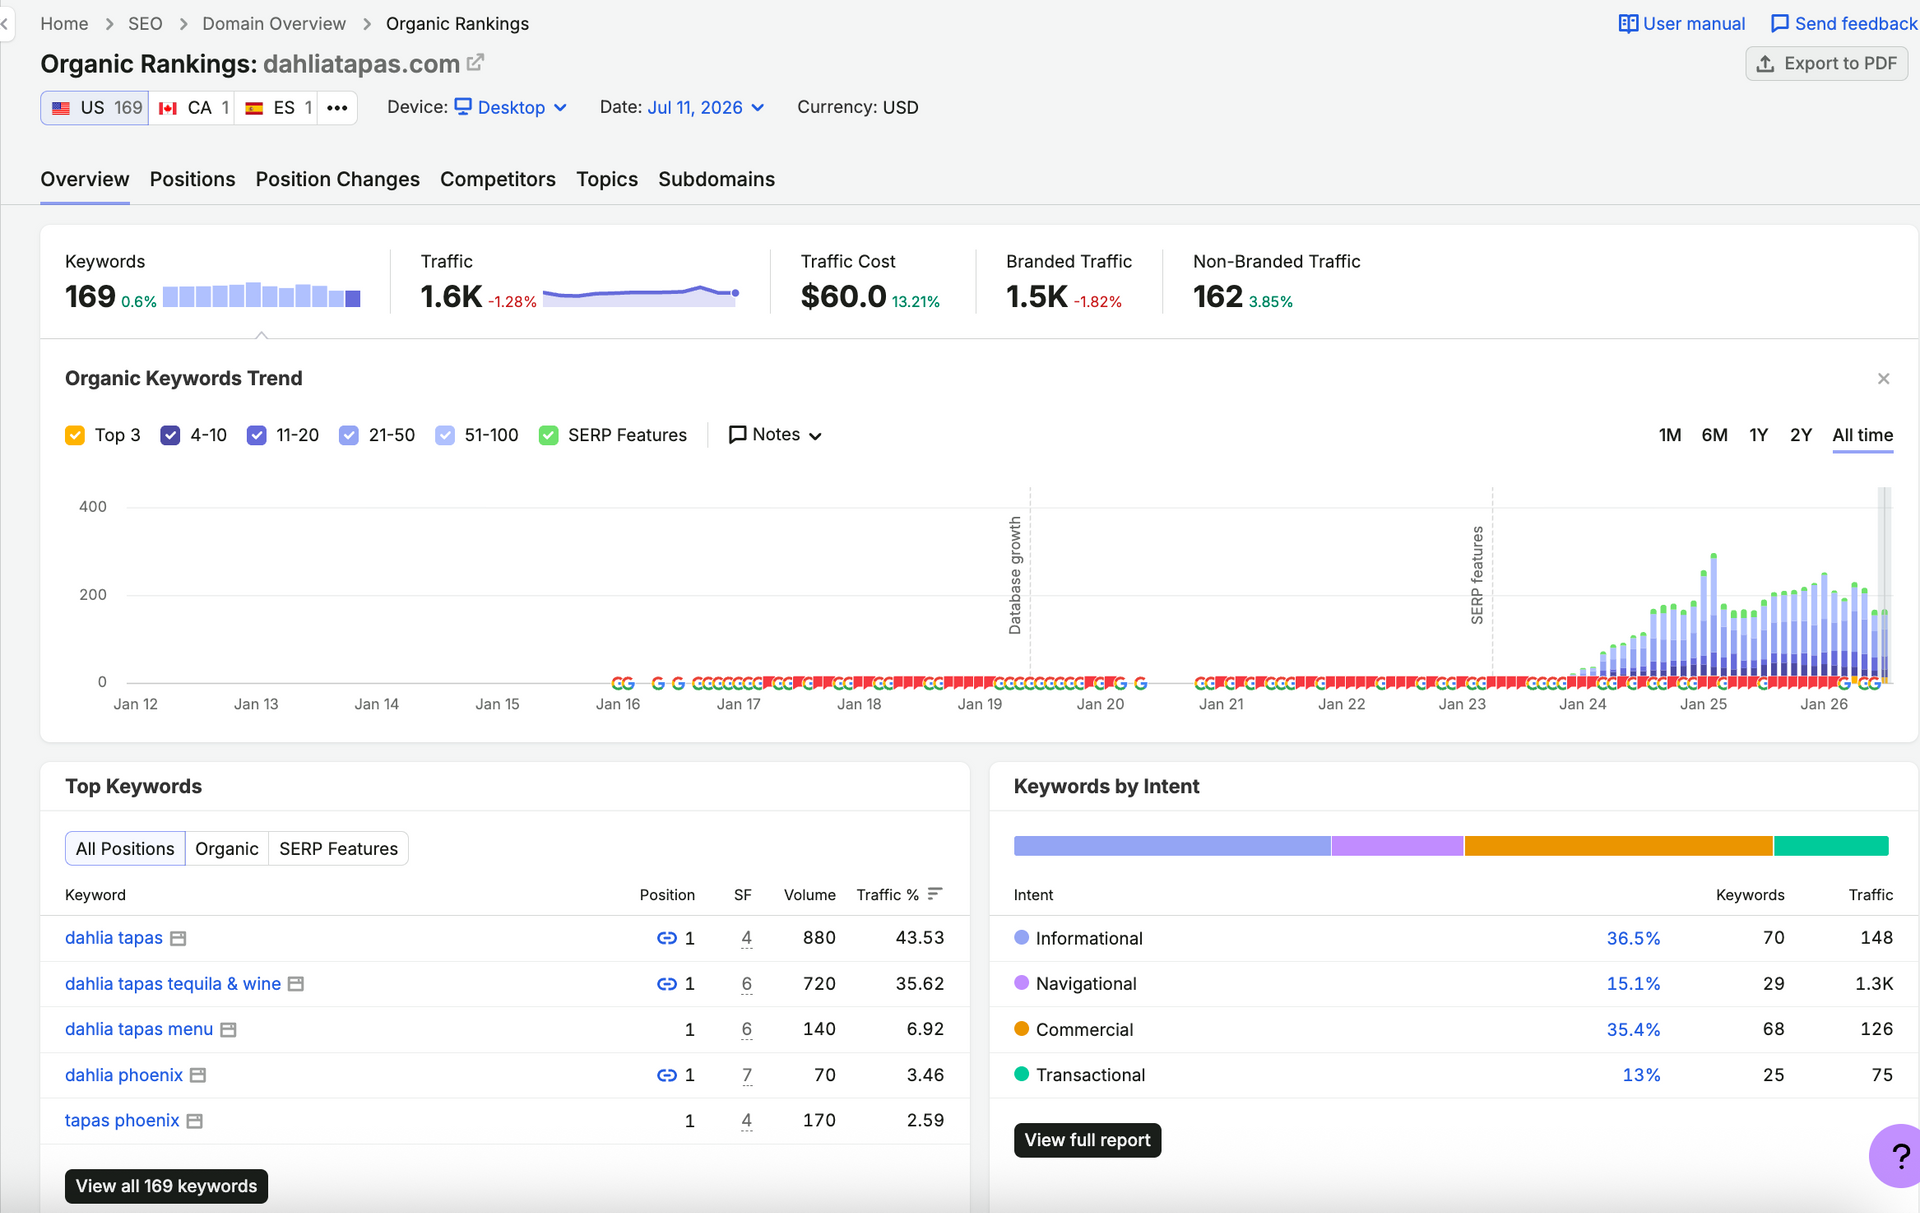Viewport: 1920px width, 1213px height.
Task: Go to Domain Overview breadcrumb
Action: (x=274, y=23)
